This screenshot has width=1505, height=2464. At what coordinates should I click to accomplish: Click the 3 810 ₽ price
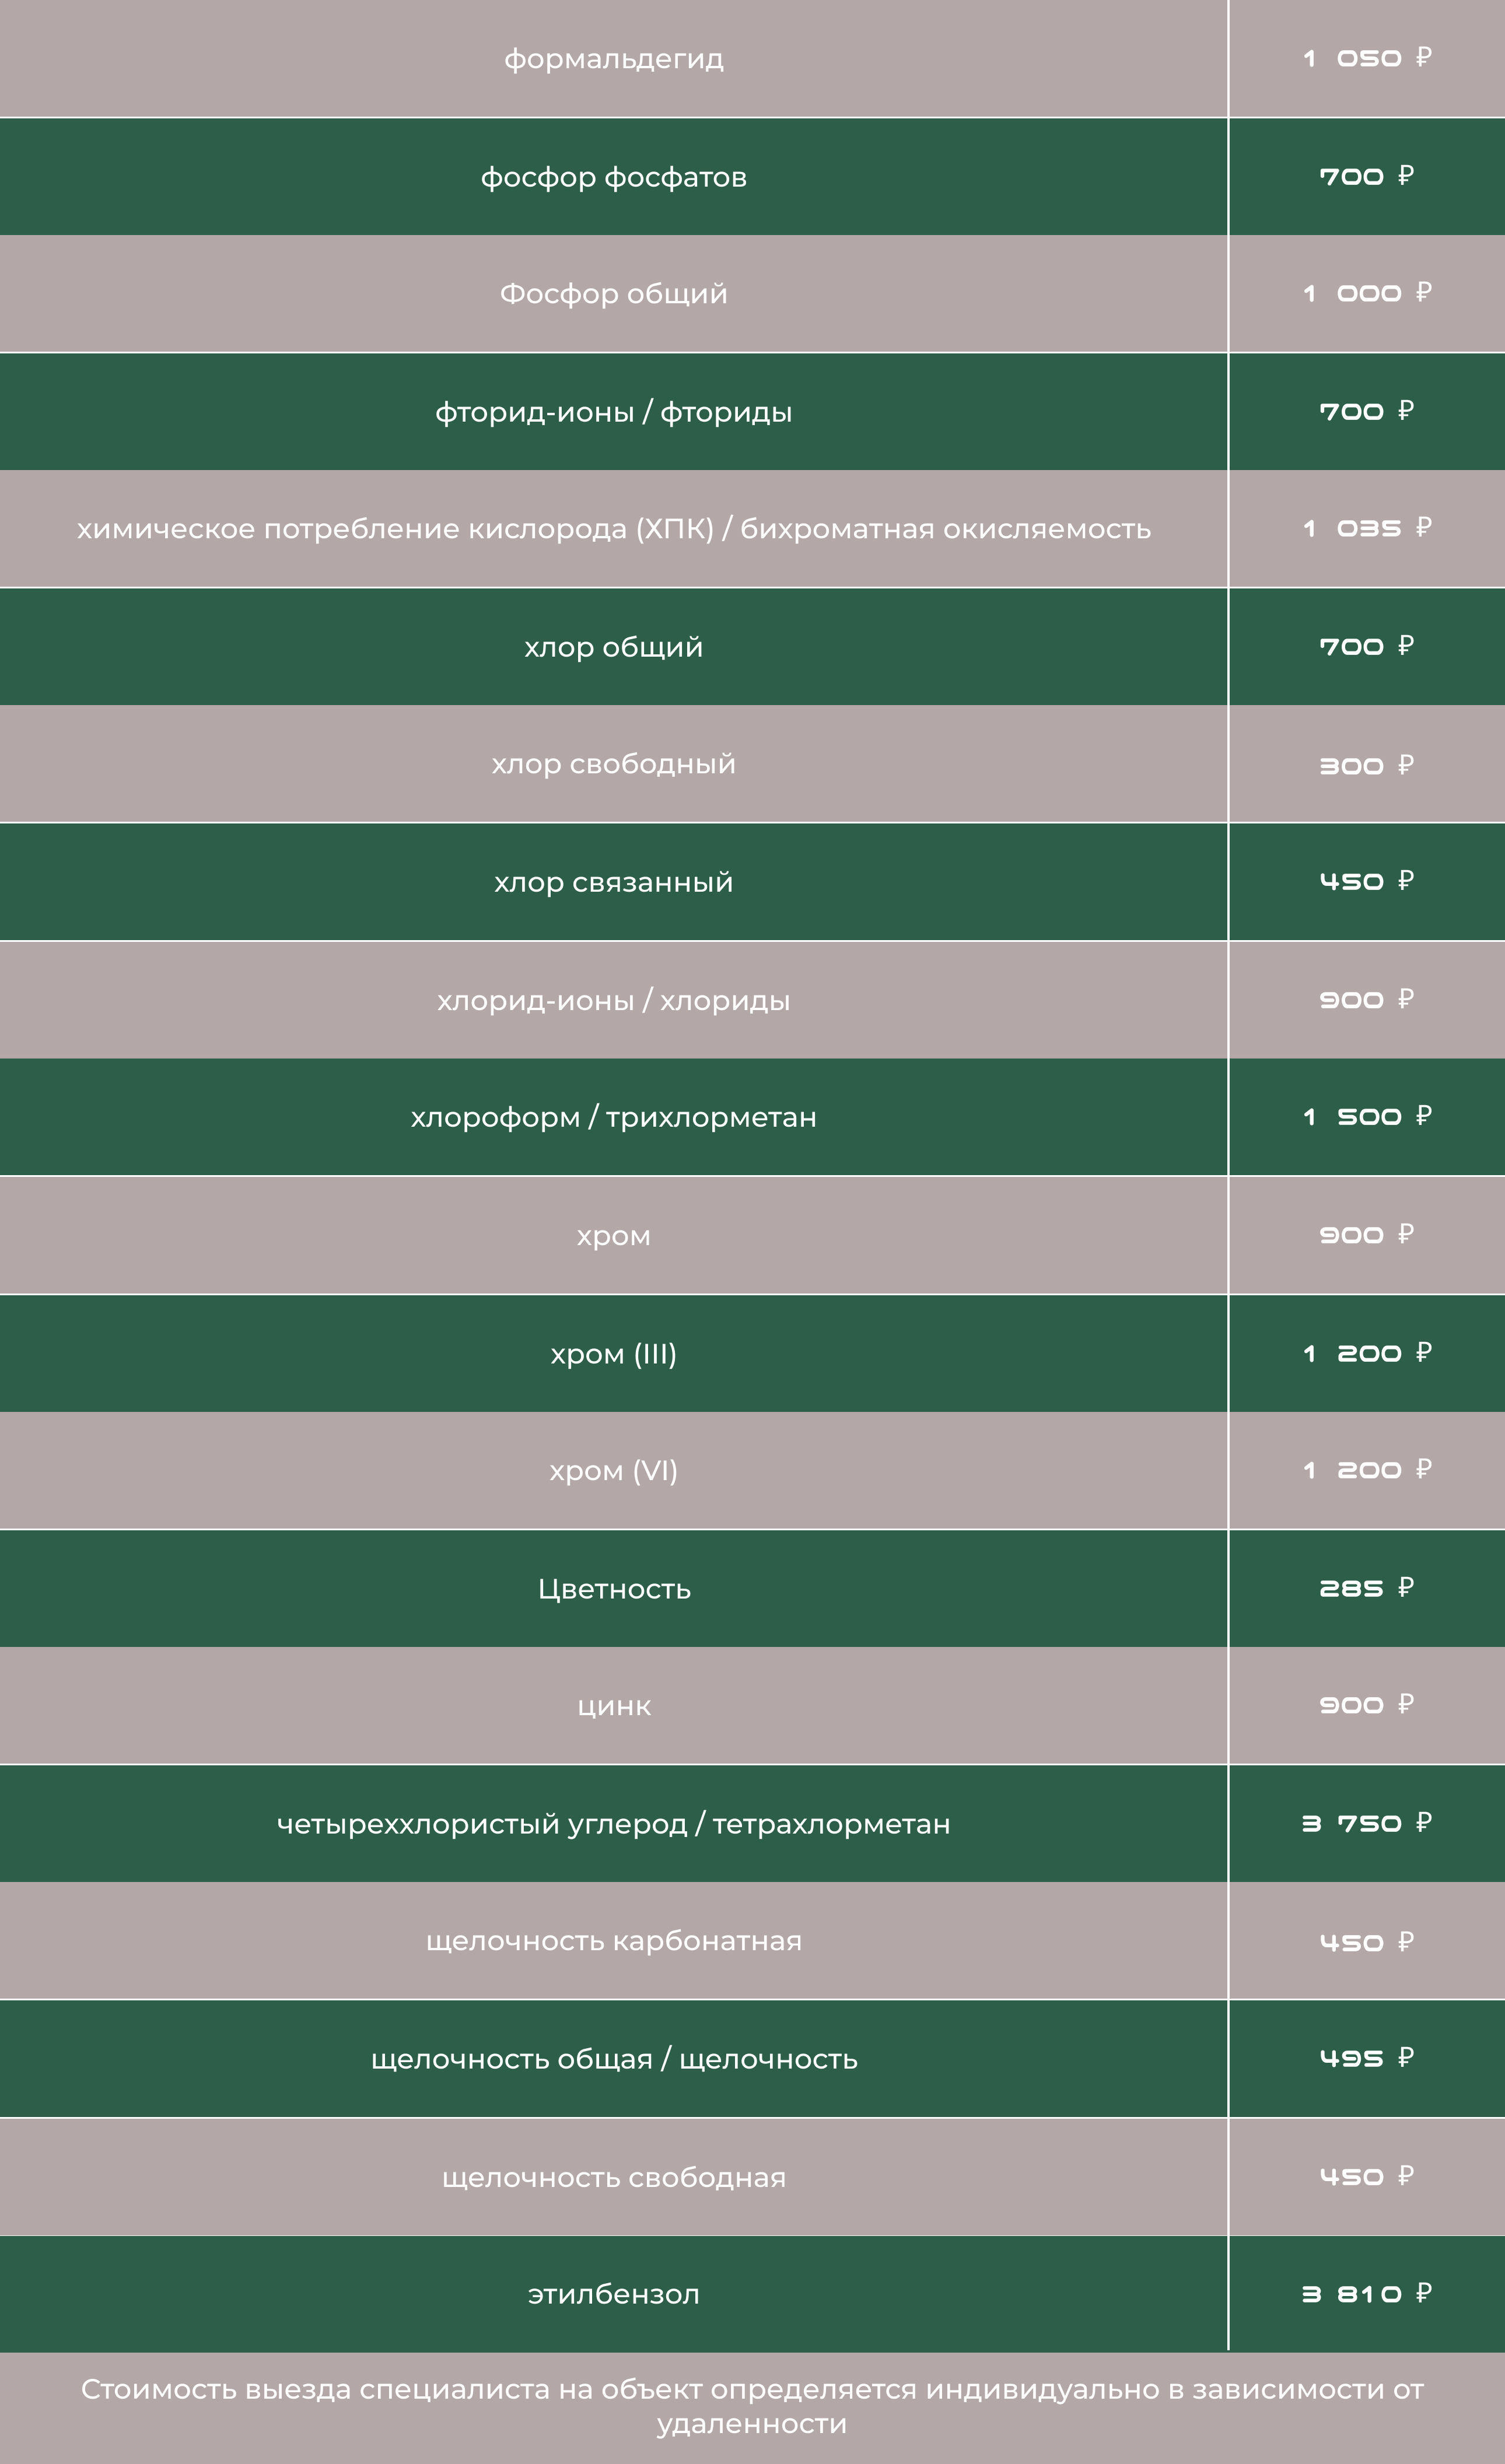pyautogui.click(x=1366, y=2293)
